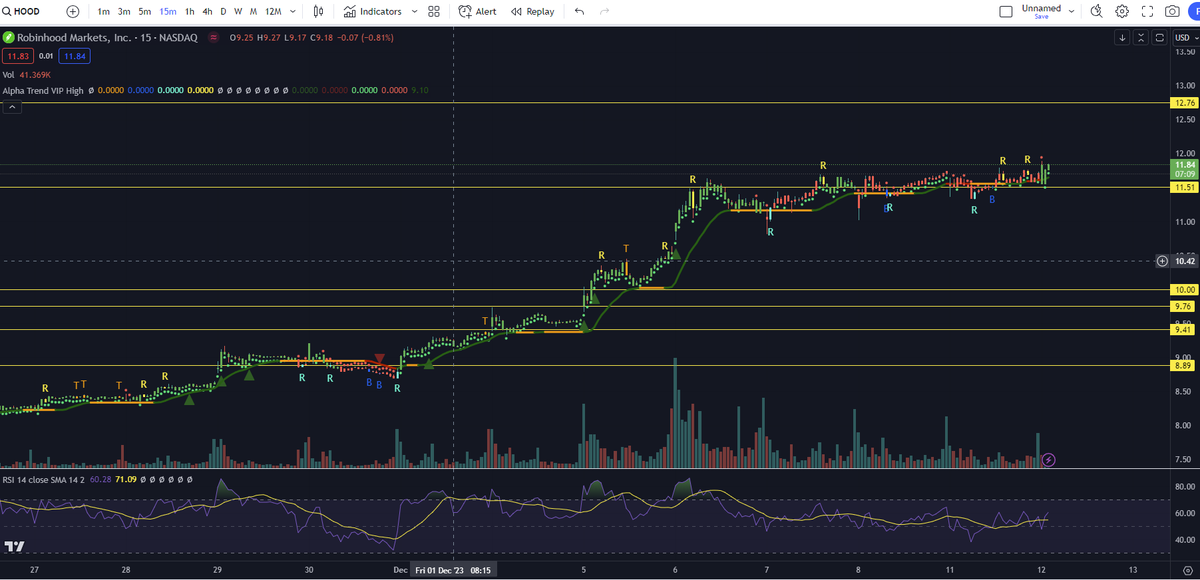Take a chart snapshot with camera icon
This screenshot has width=1200, height=580.
1172,11
